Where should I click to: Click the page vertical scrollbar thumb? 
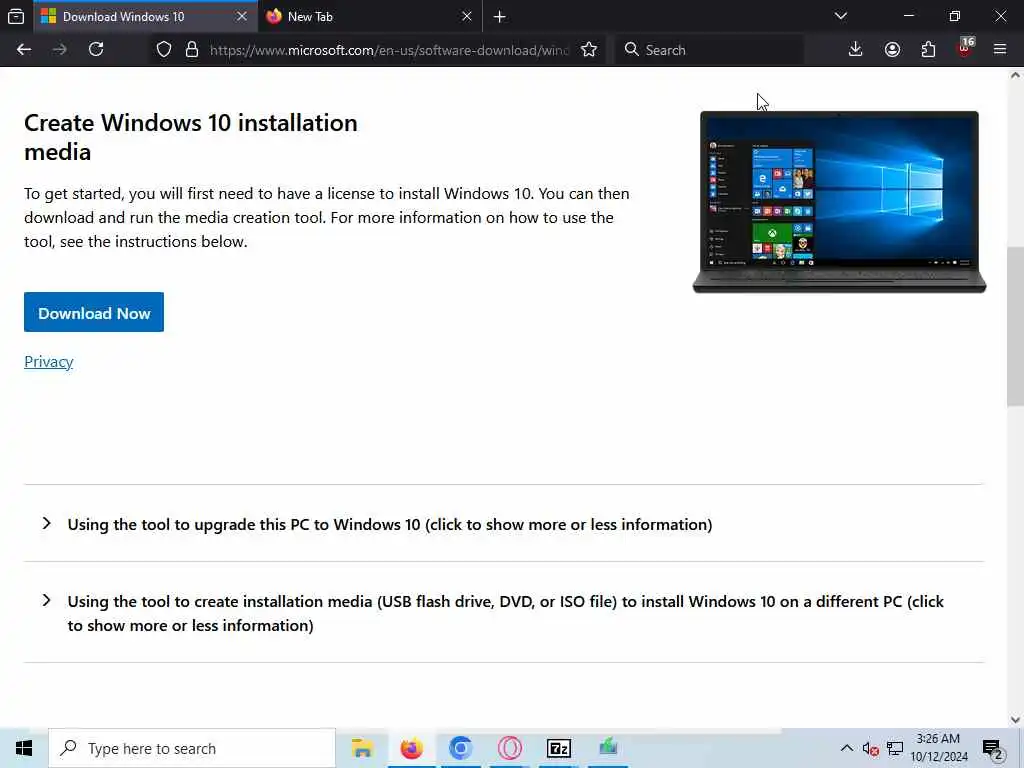(x=1015, y=327)
